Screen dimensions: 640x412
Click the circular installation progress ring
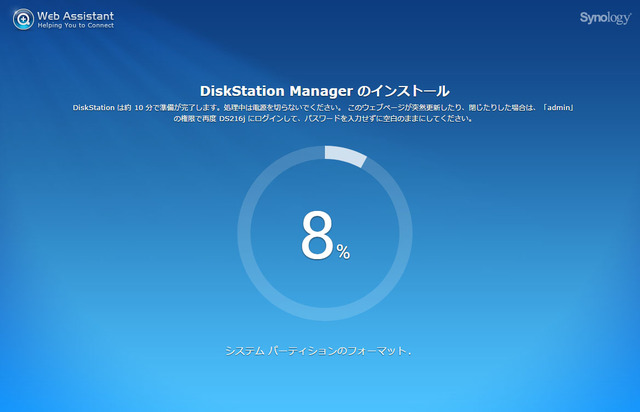325,233
